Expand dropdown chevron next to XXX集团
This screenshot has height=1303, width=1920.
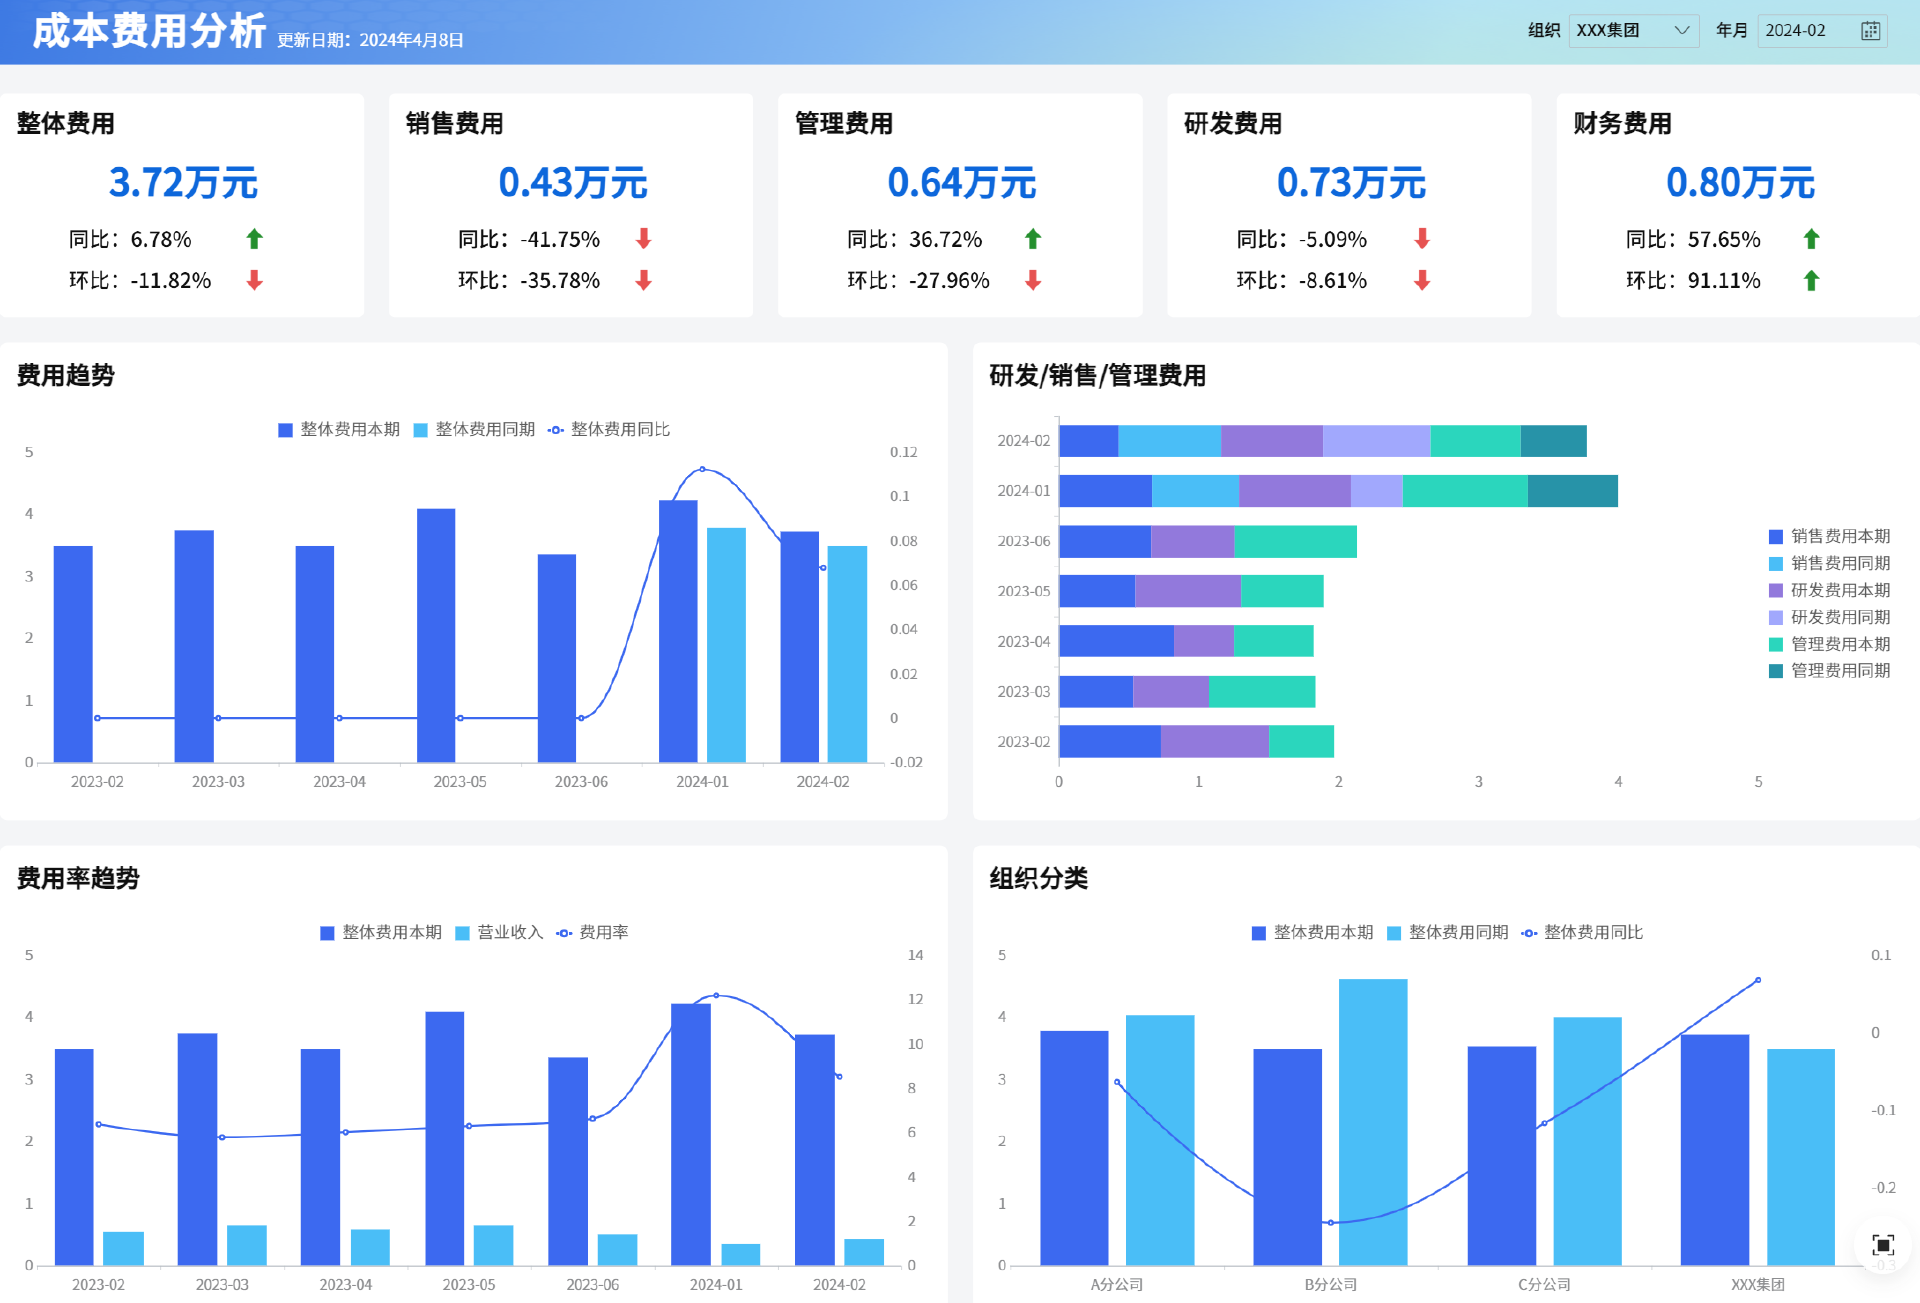[x=1682, y=31]
